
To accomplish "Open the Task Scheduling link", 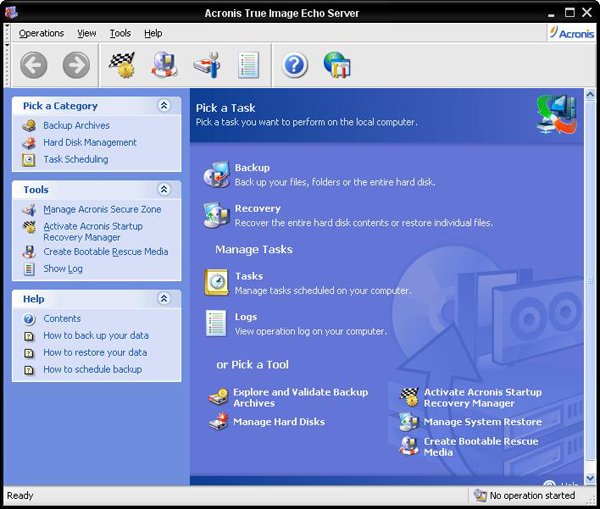I will pos(76,159).
